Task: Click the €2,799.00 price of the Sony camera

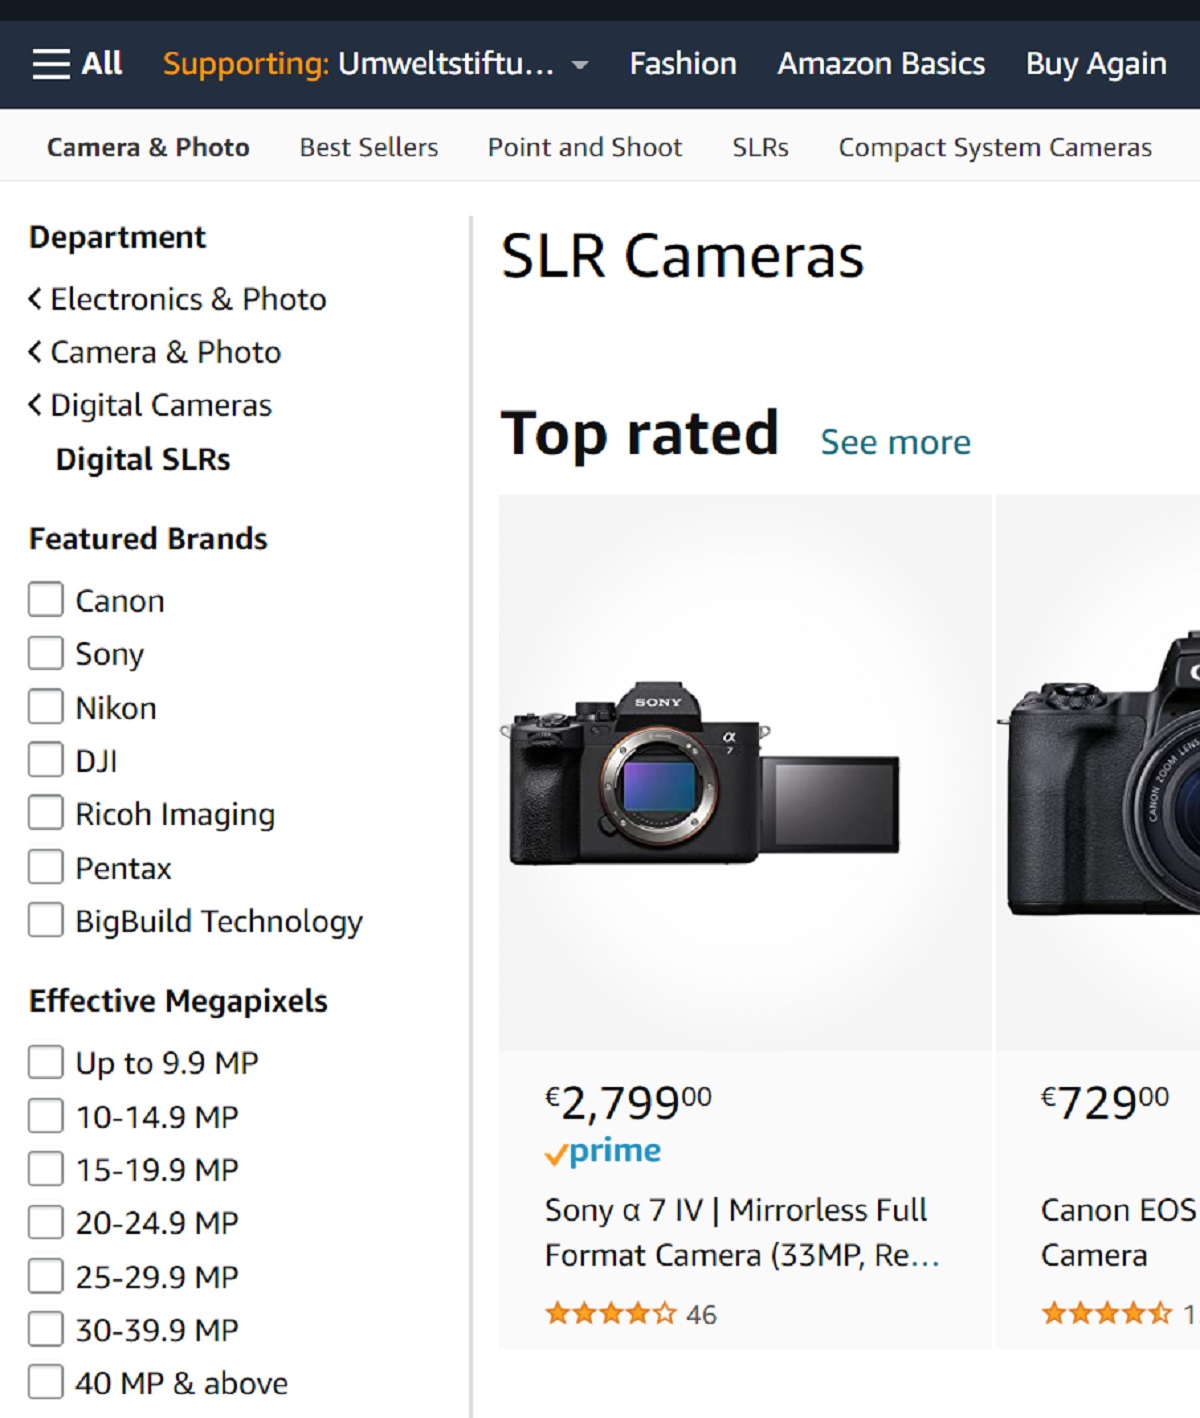Action: point(628,1102)
